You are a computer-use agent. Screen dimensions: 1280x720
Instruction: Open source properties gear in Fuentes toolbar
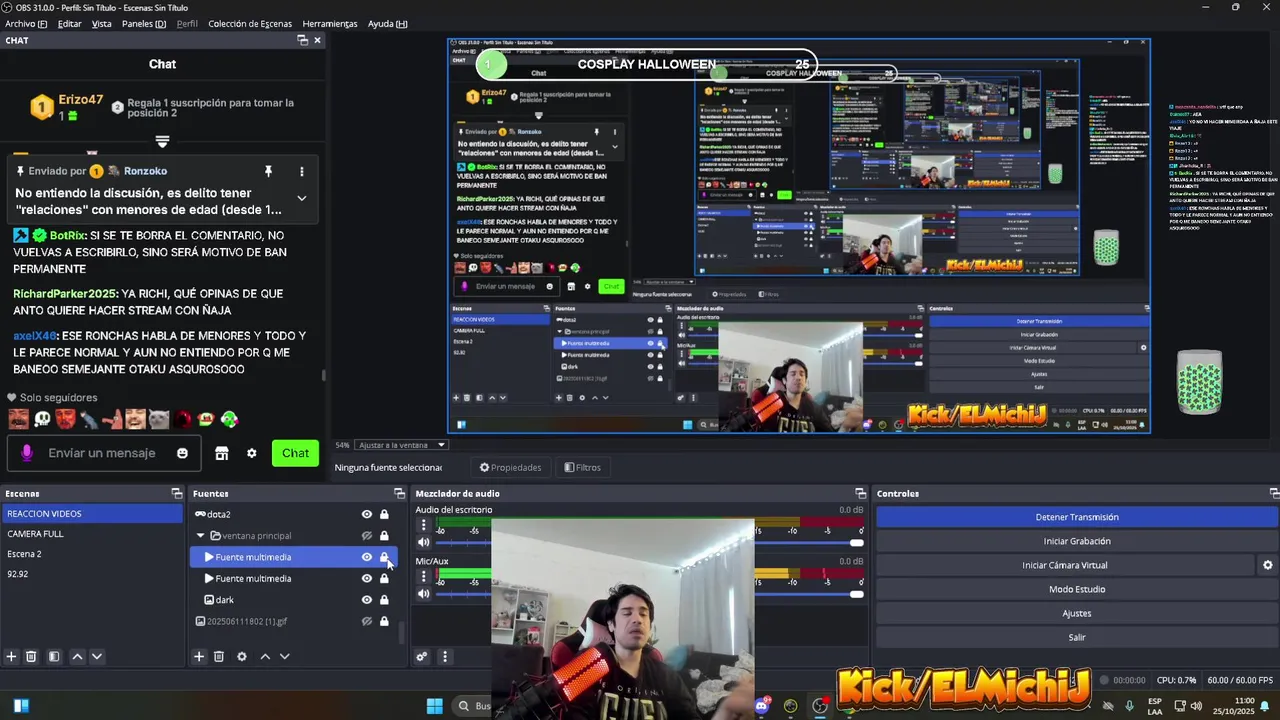click(241, 657)
